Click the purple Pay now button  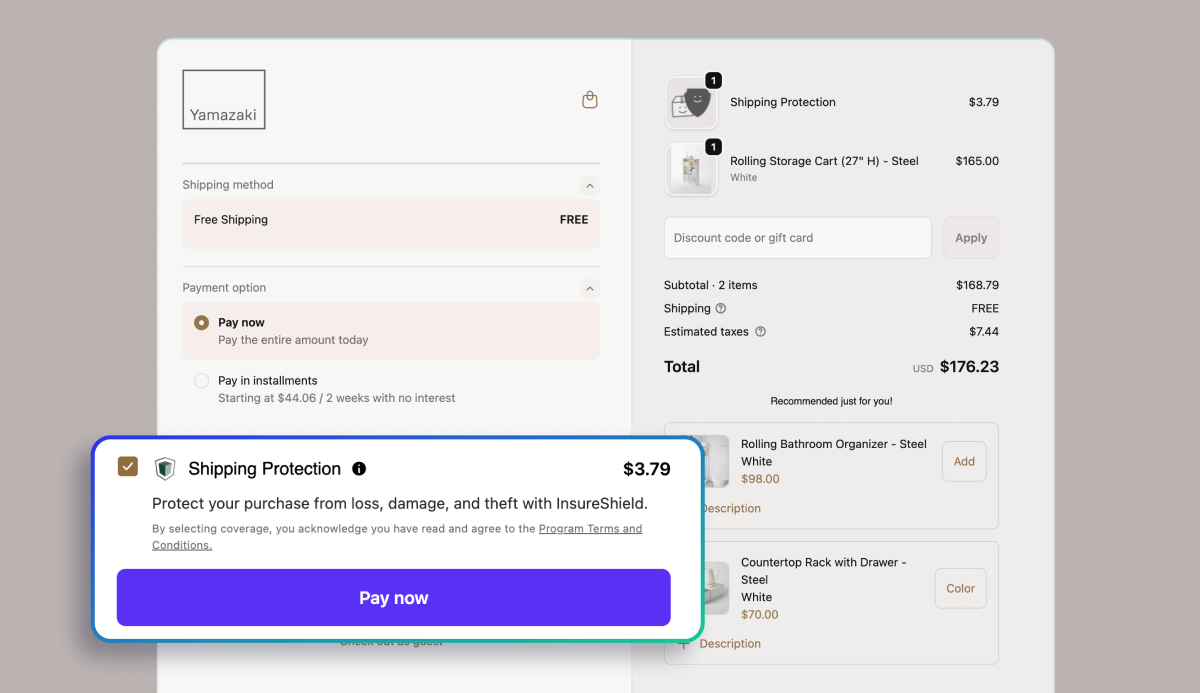(394, 598)
